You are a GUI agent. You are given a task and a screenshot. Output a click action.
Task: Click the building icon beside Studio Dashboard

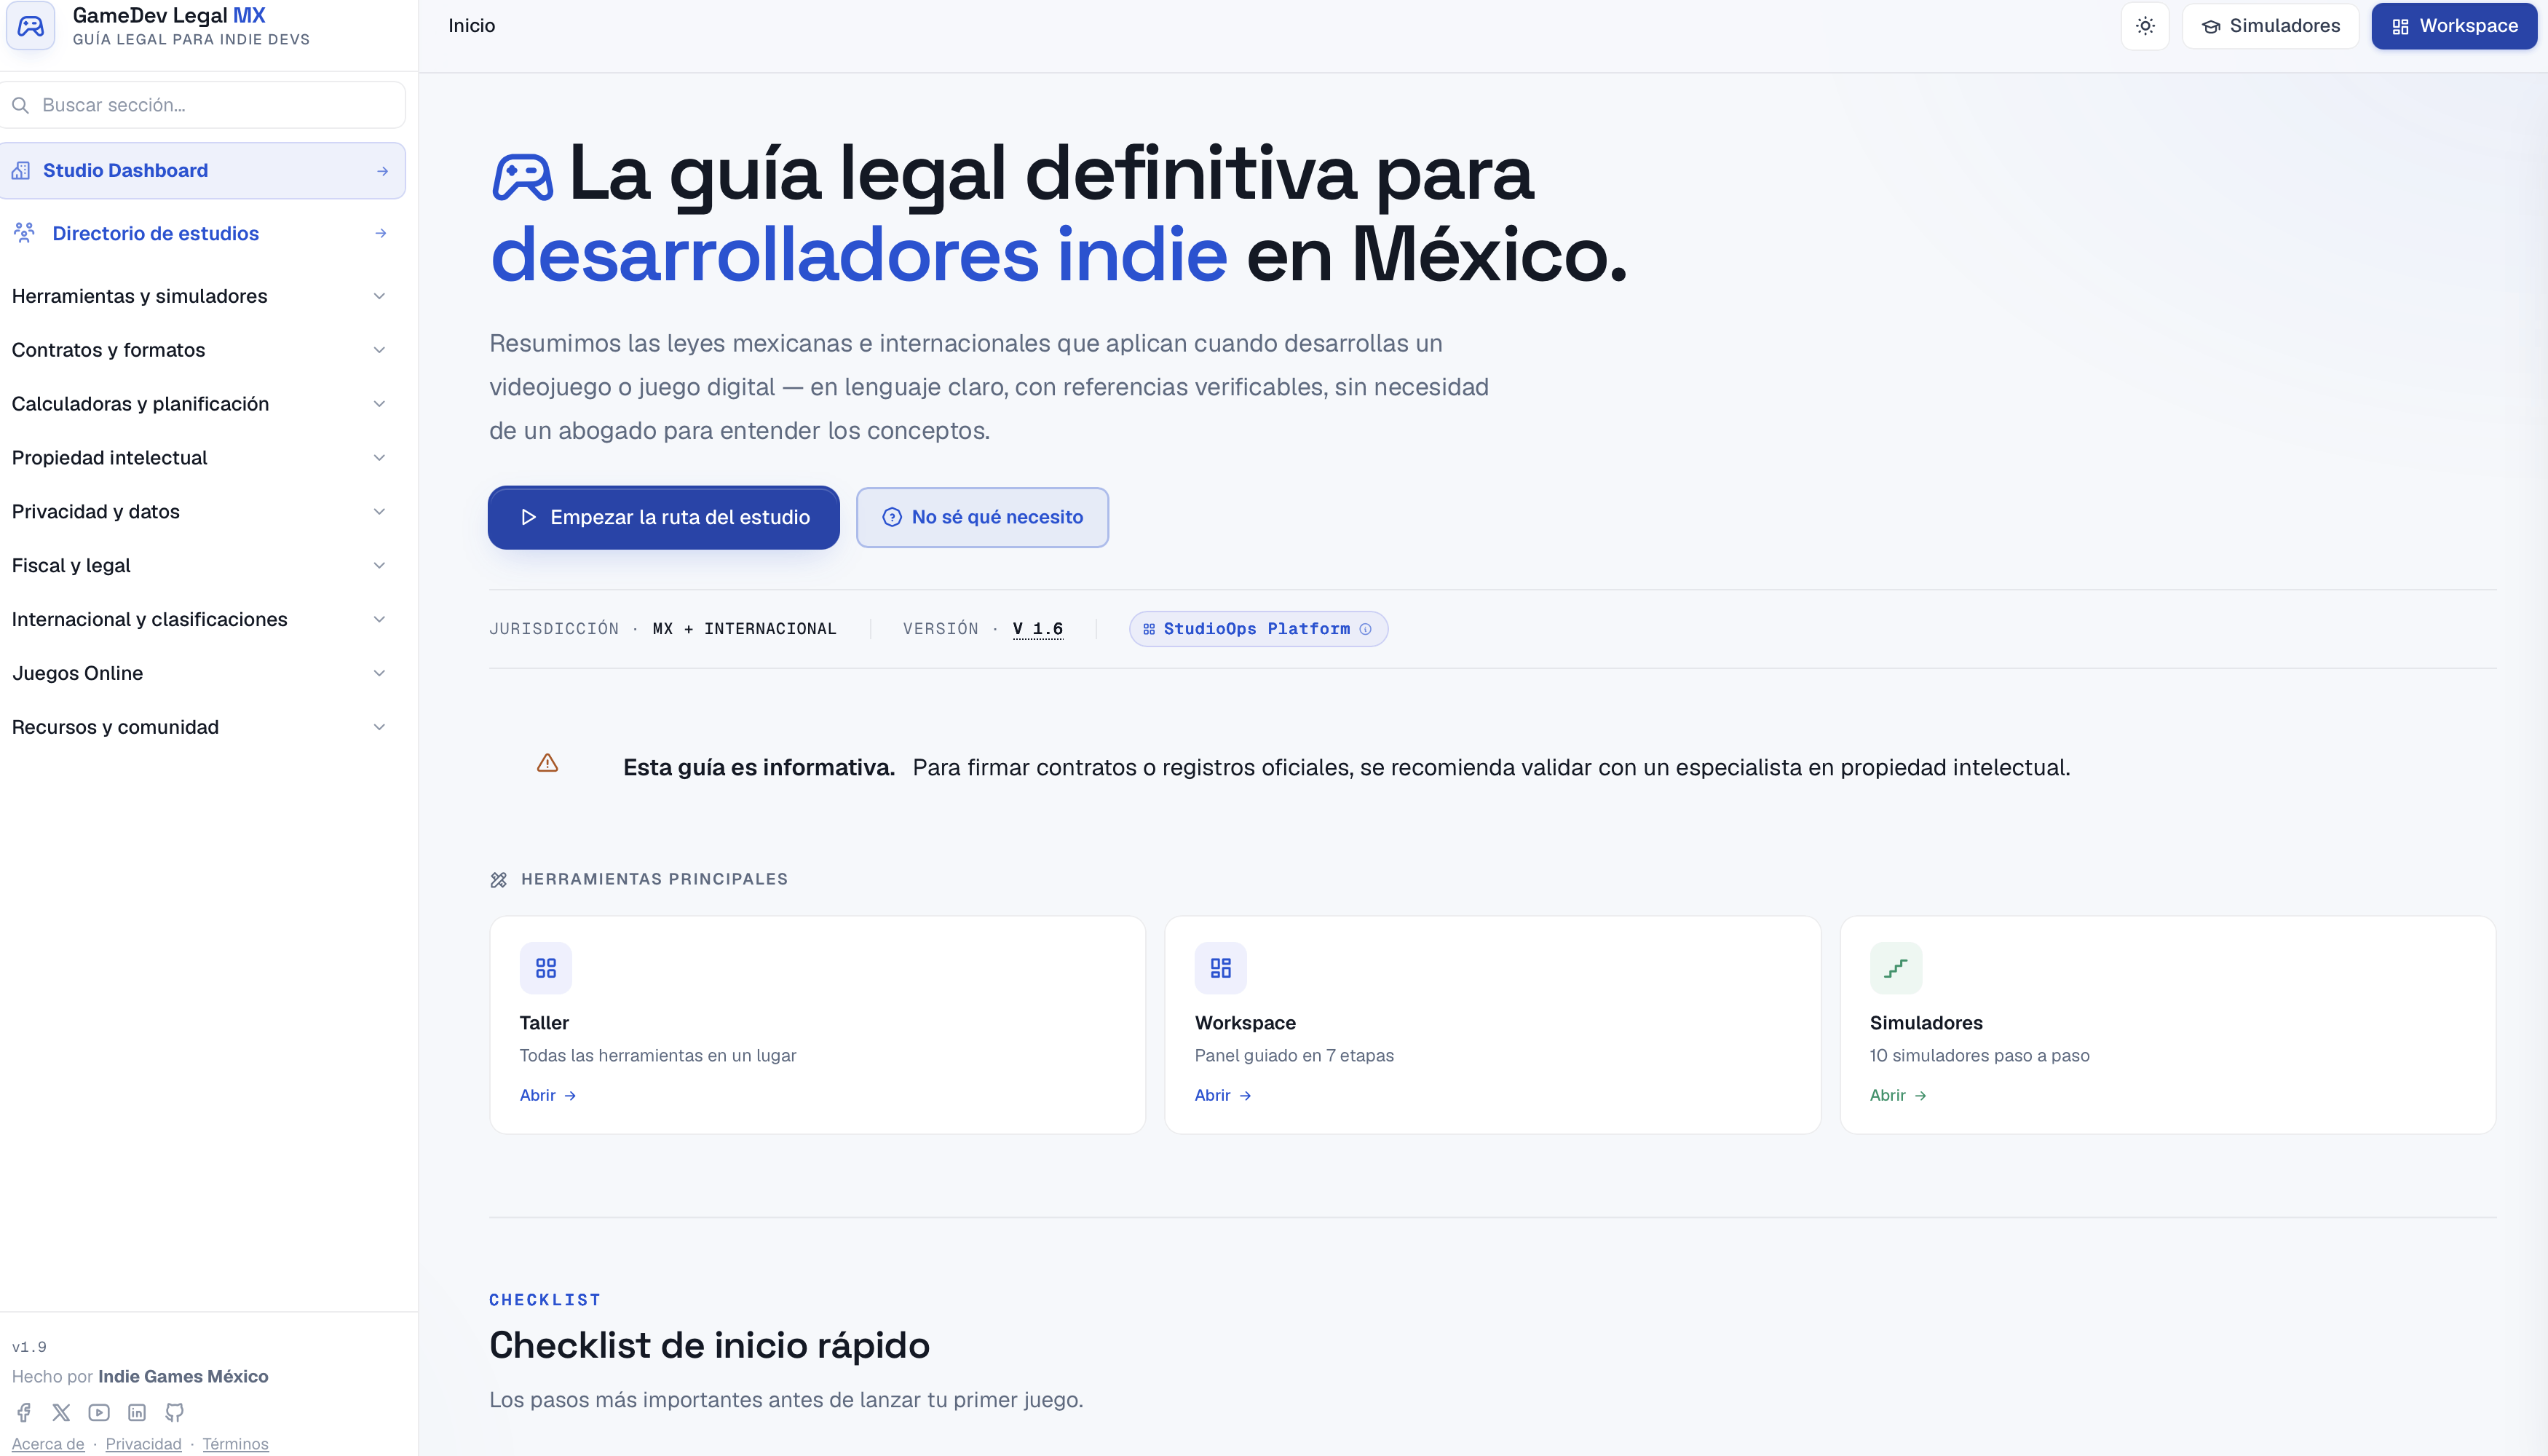21,171
